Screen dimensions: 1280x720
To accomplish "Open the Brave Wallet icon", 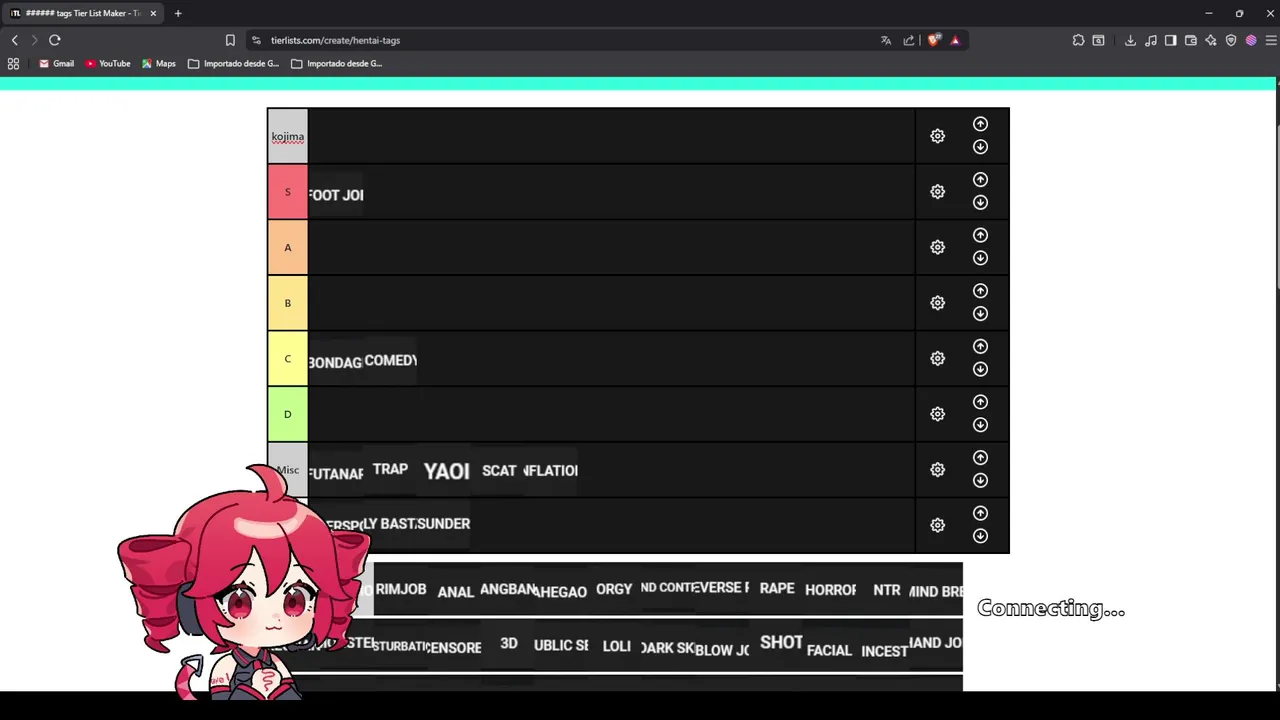I will click(1190, 40).
